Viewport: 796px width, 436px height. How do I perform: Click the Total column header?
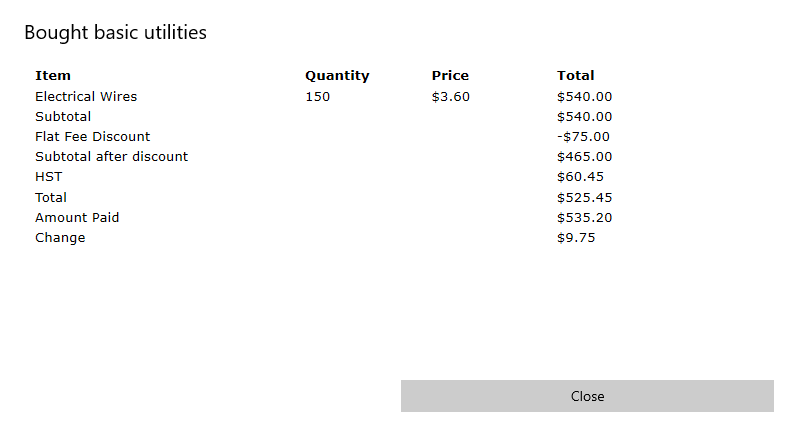[x=575, y=76]
